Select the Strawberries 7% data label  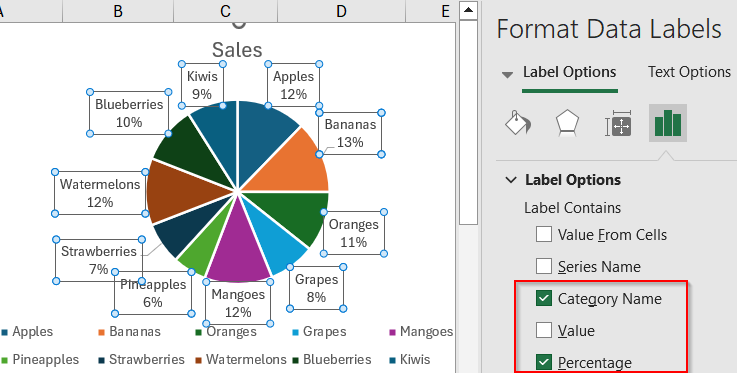[99, 260]
